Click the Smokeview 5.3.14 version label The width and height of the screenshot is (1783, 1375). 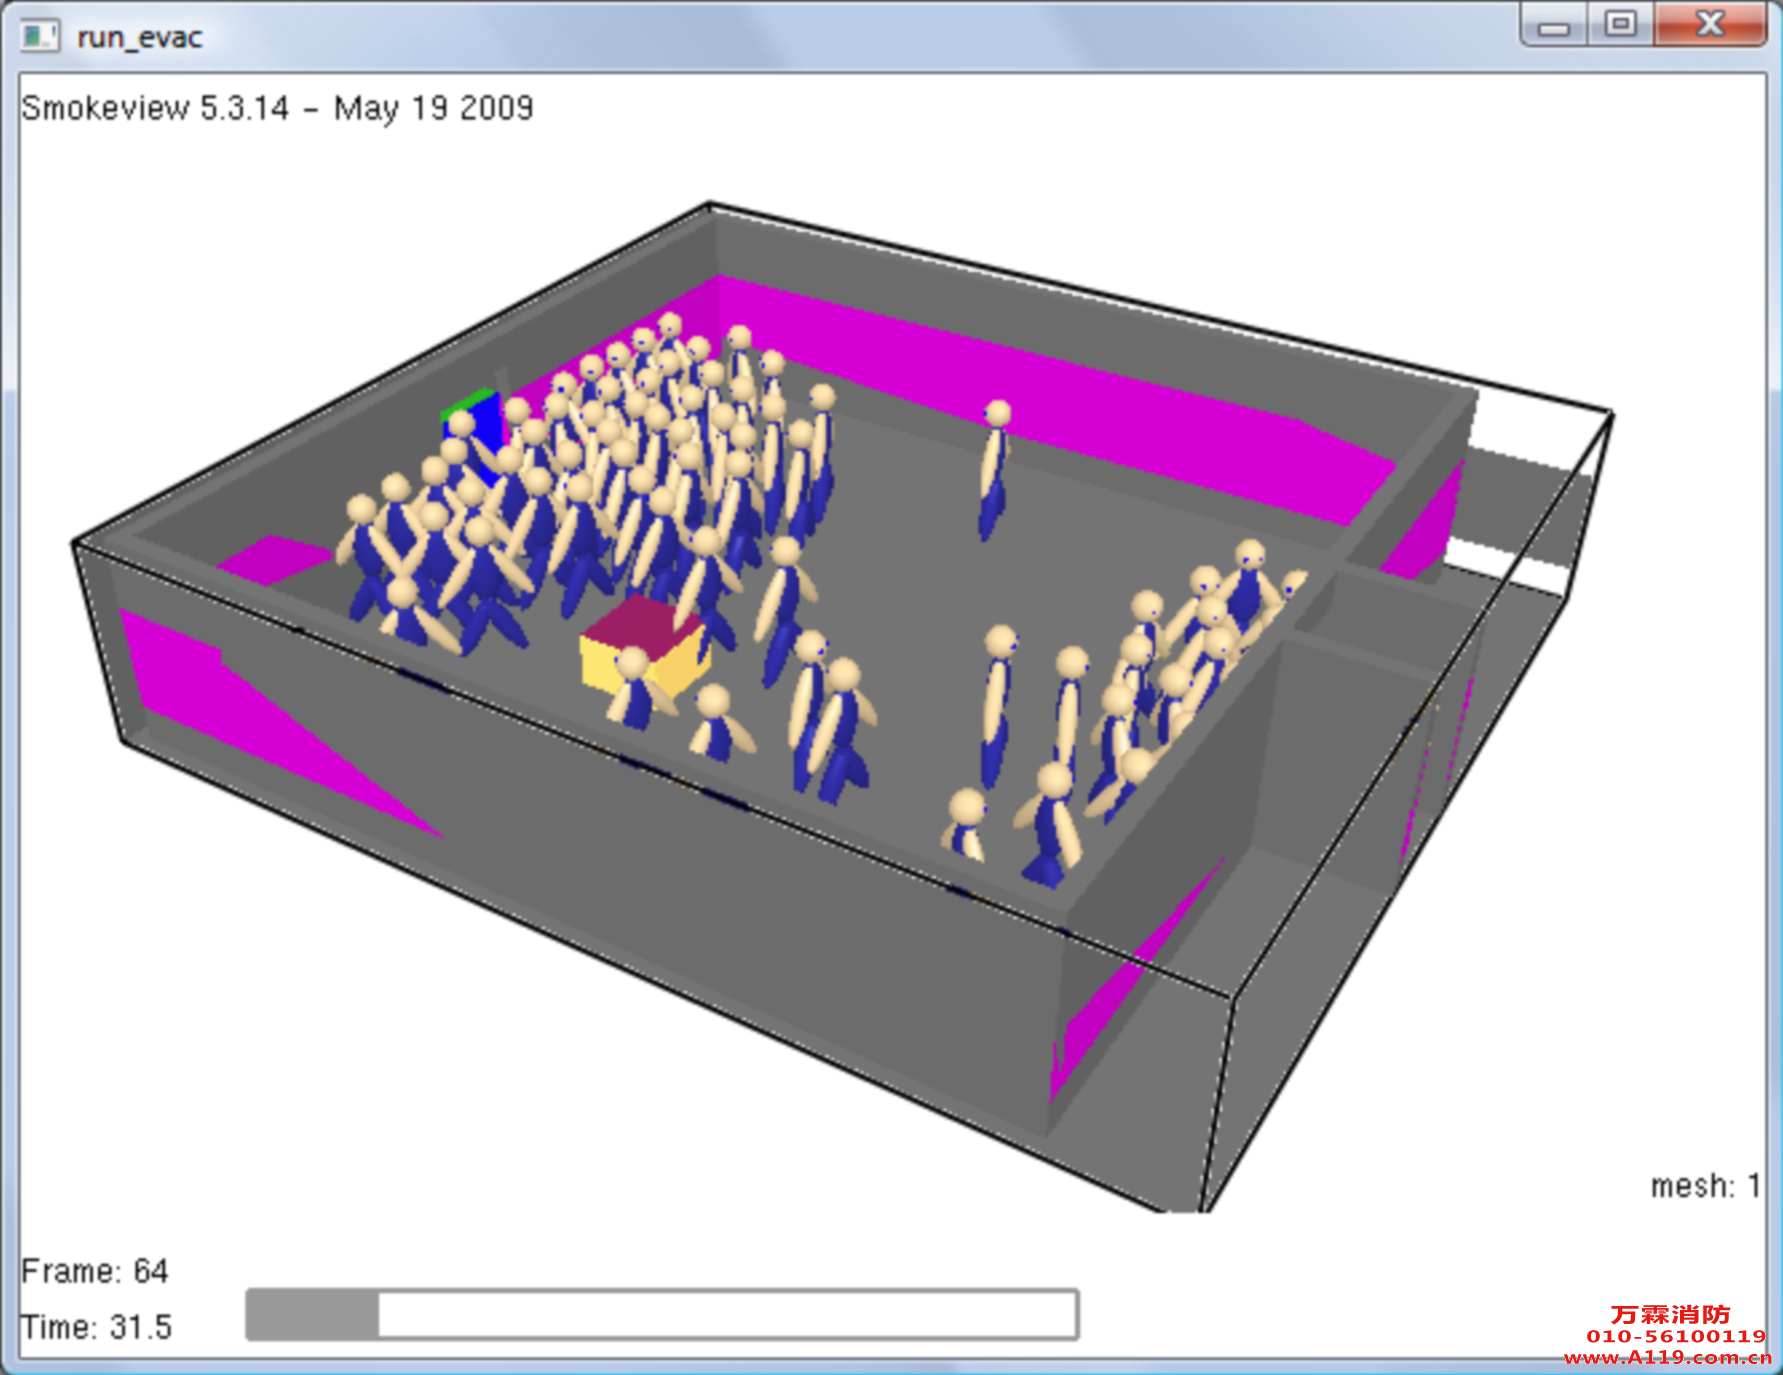tap(277, 108)
